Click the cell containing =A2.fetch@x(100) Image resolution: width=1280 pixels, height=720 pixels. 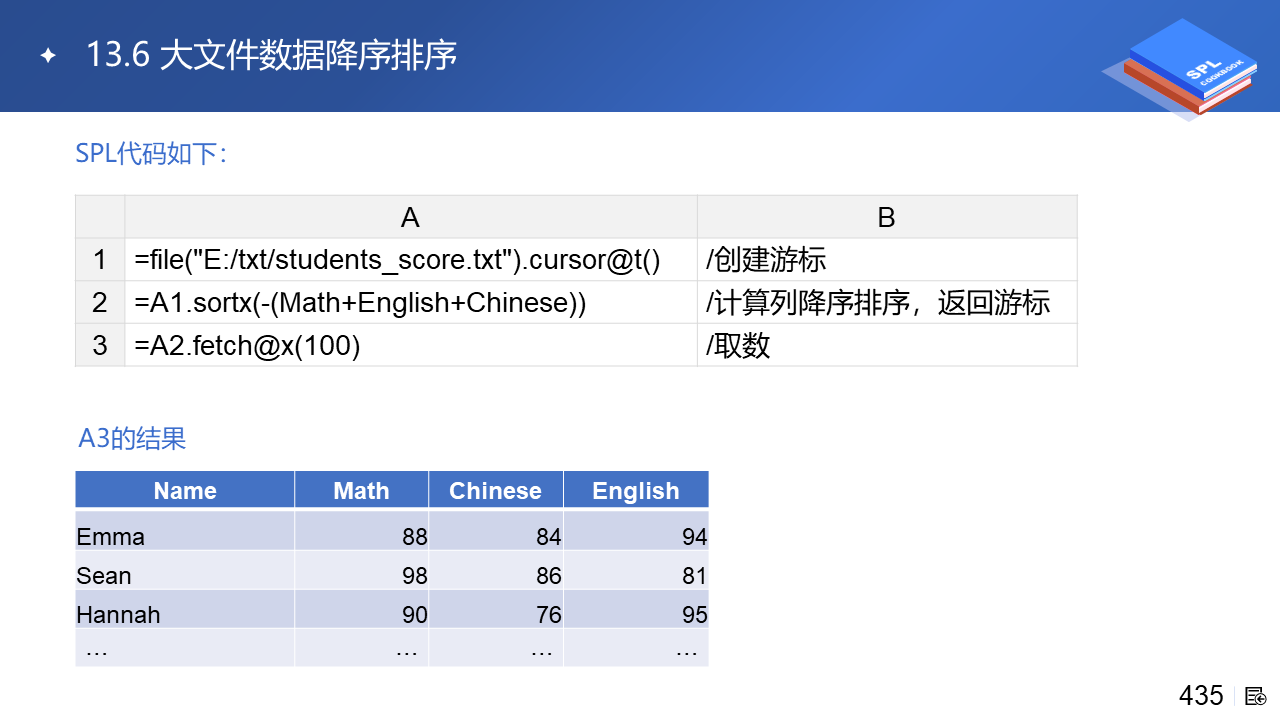410,346
